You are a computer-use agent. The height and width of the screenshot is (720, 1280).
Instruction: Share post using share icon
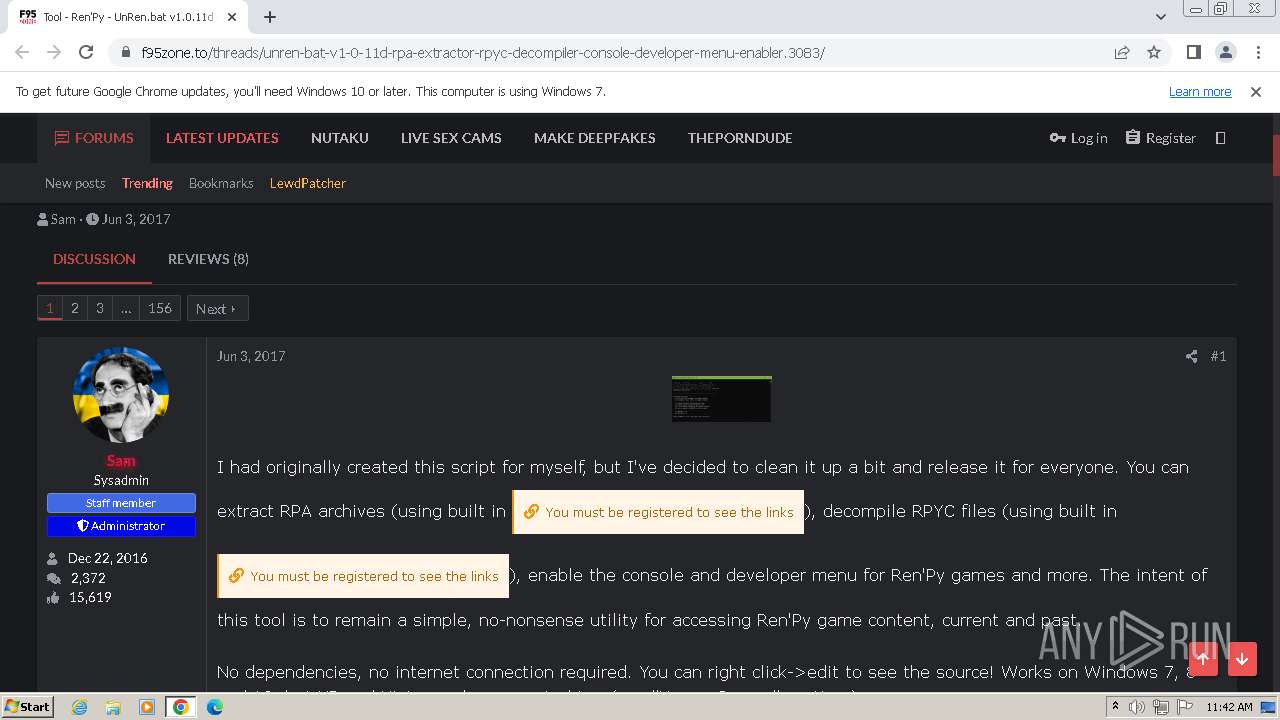(x=1191, y=356)
